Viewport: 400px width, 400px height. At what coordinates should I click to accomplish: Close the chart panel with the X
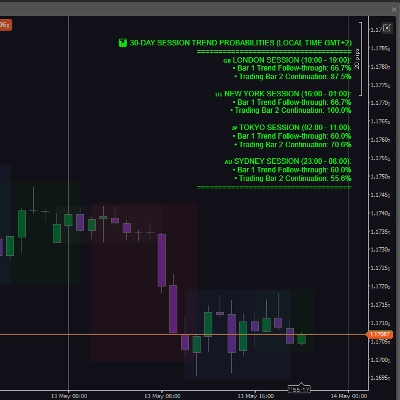click(x=394, y=10)
